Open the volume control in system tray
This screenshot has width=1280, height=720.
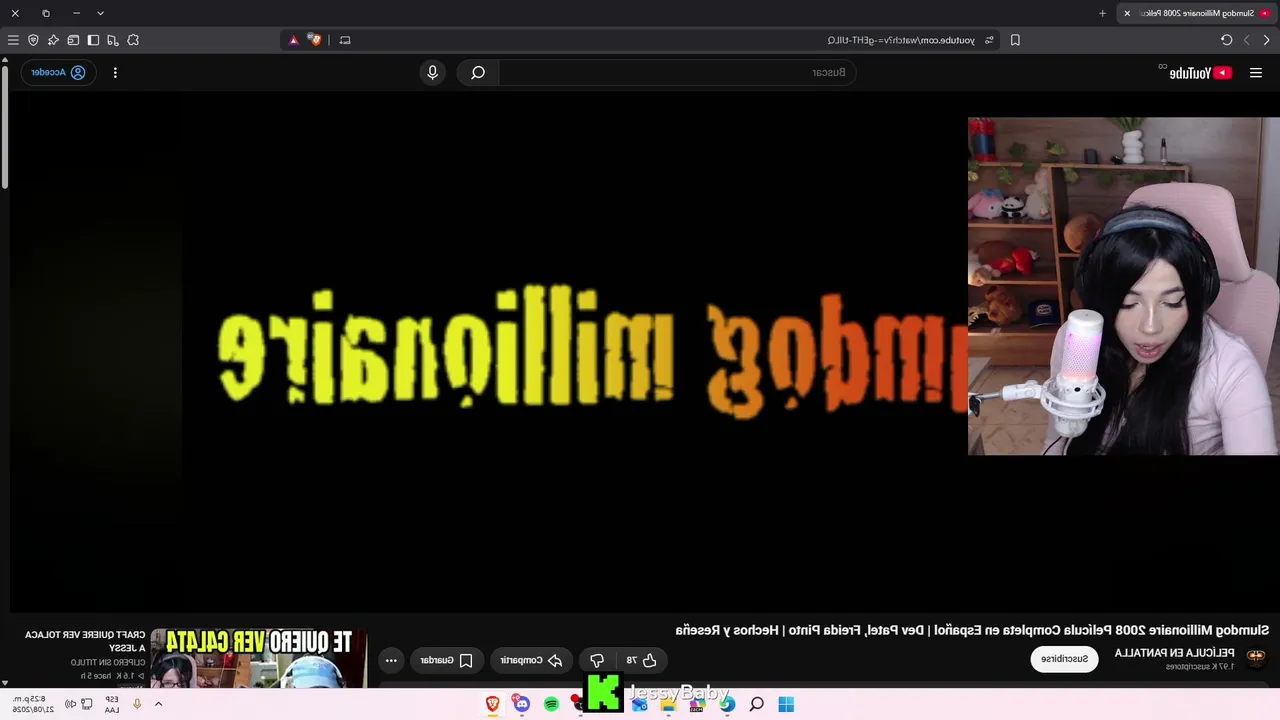point(71,704)
